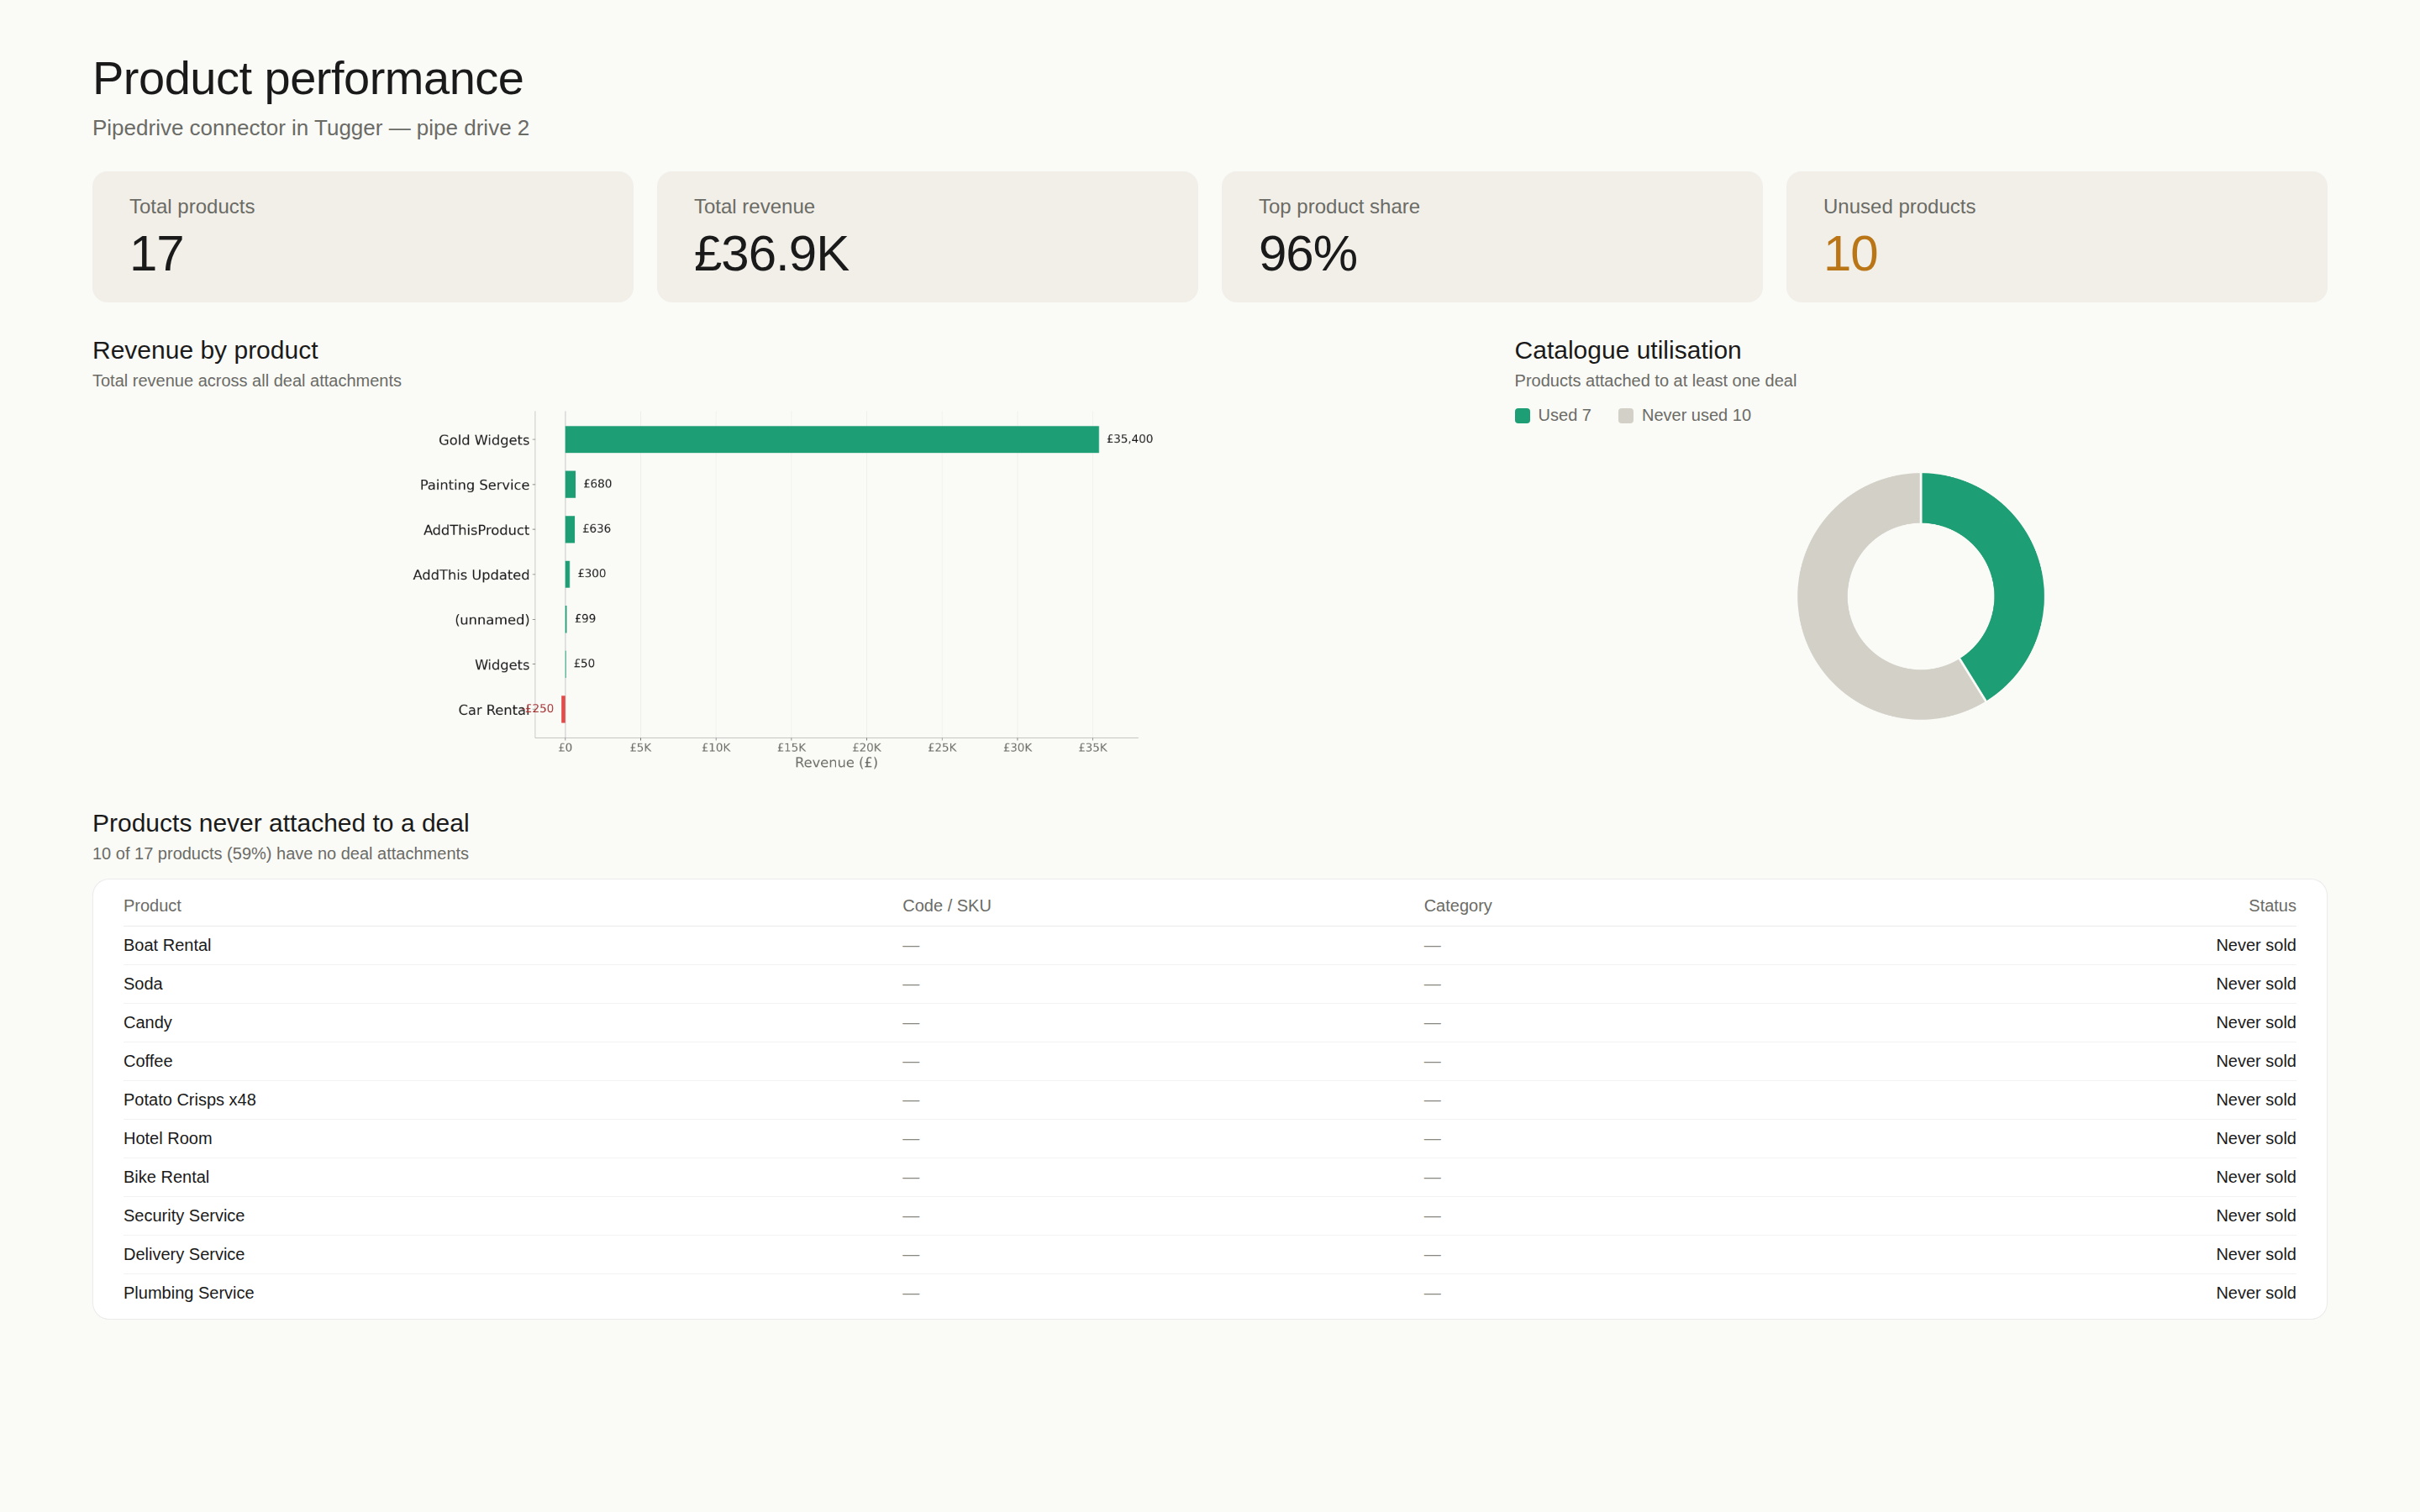The width and height of the screenshot is (2420, 1512).
Task: Click Never sold status for Boat Rental
Action: pos(2255,945)
